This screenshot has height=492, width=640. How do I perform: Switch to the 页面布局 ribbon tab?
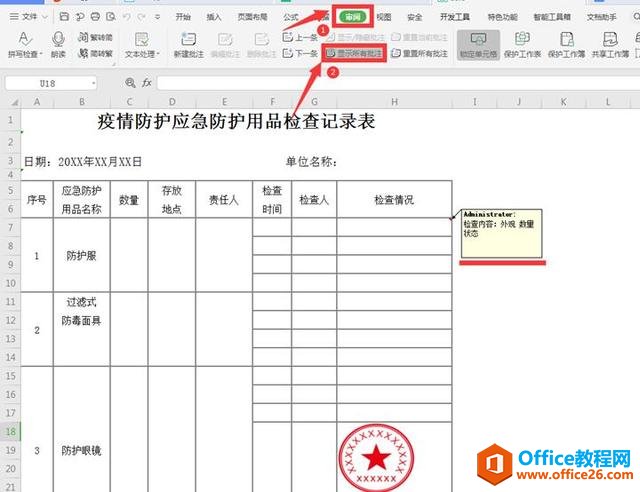[252, 17]
